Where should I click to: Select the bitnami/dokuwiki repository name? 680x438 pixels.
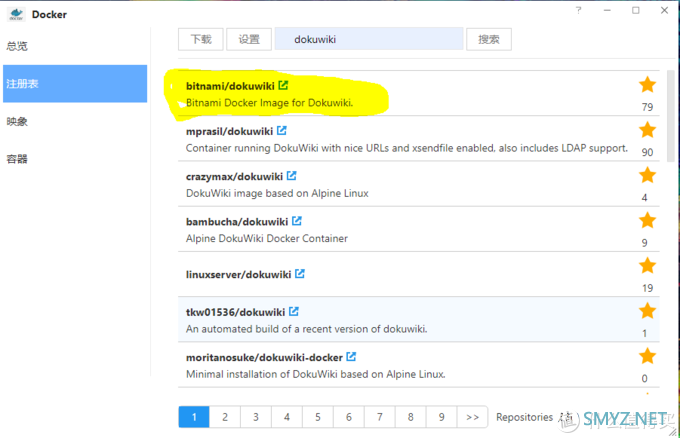230,86
